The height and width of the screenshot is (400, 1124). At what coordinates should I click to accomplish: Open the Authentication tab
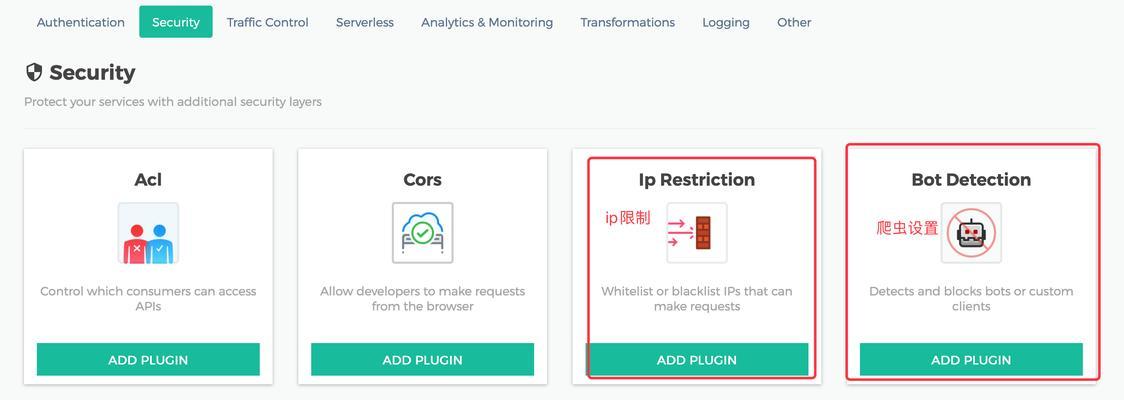pos(81,22)
